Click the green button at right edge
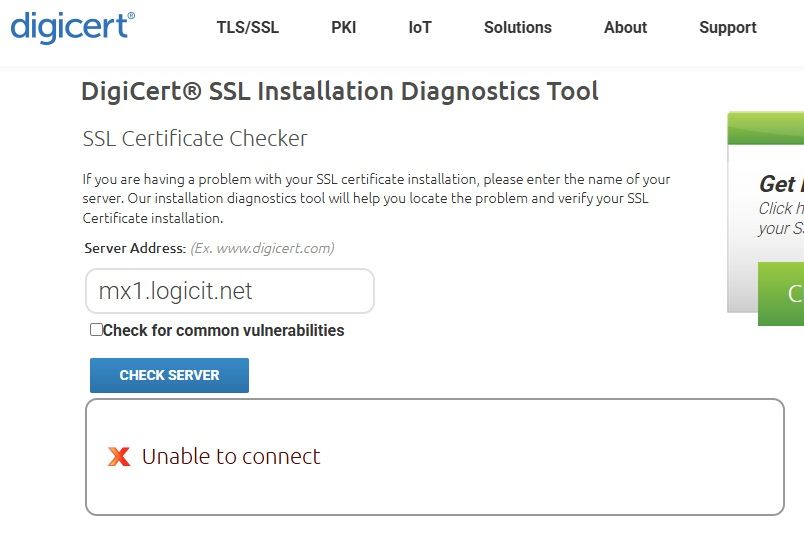The image size is (804, 542). pyautogui.click(x=782, y=293)
